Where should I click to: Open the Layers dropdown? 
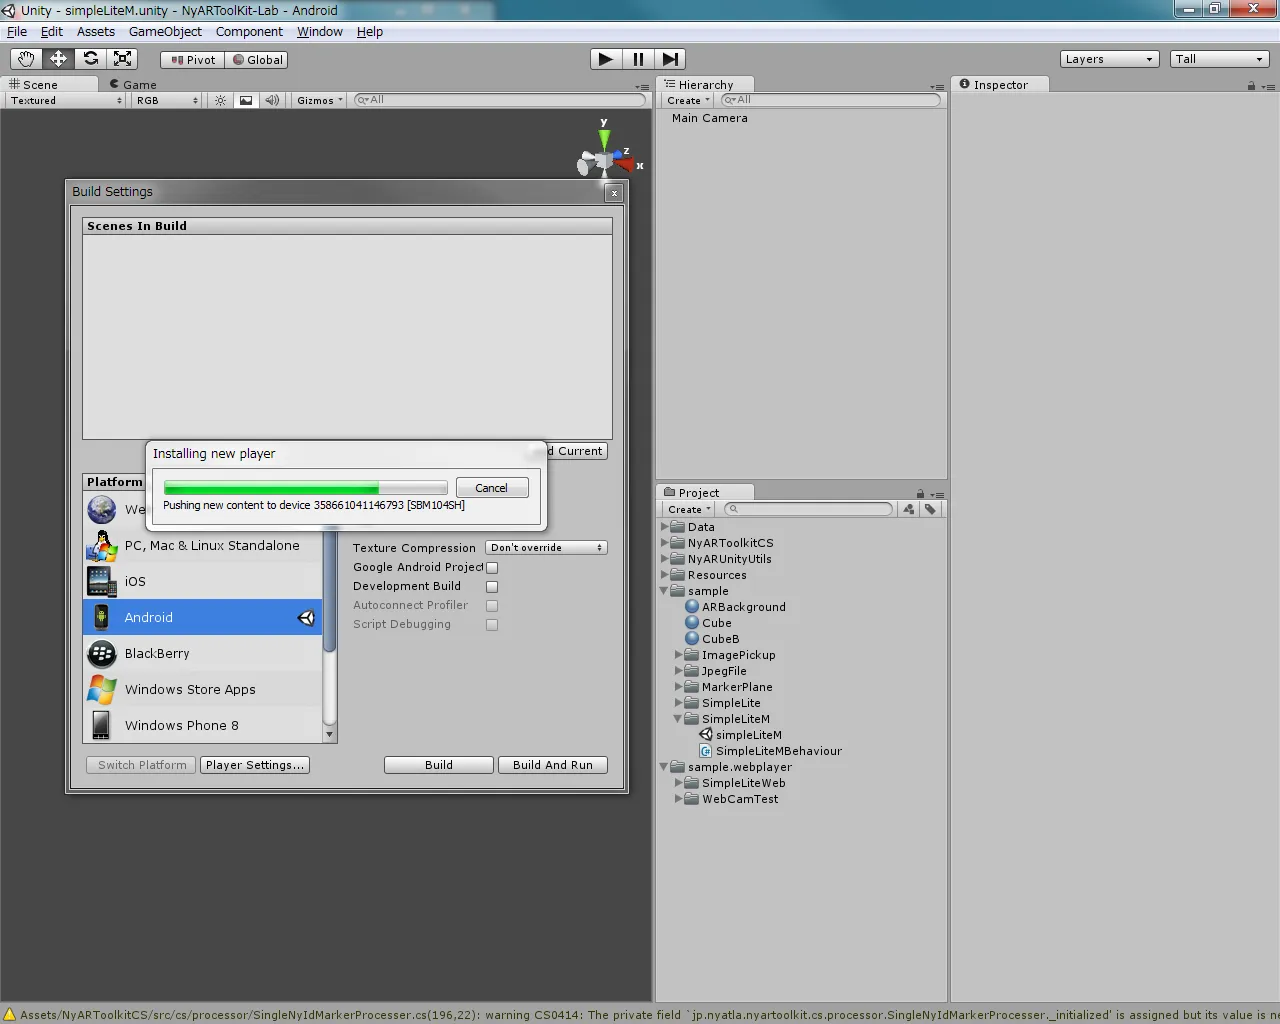pos(1109,59)
